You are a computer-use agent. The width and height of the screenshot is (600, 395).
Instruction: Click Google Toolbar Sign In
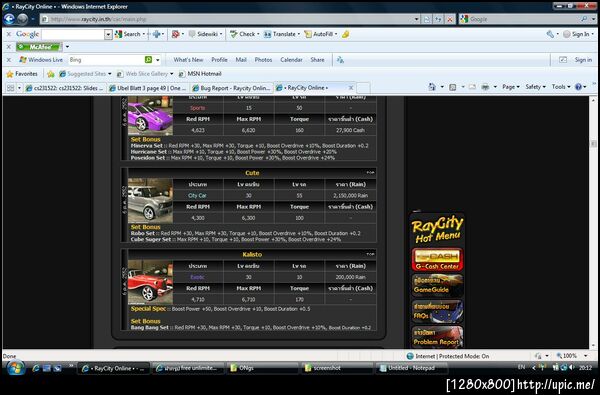(578, 34)
